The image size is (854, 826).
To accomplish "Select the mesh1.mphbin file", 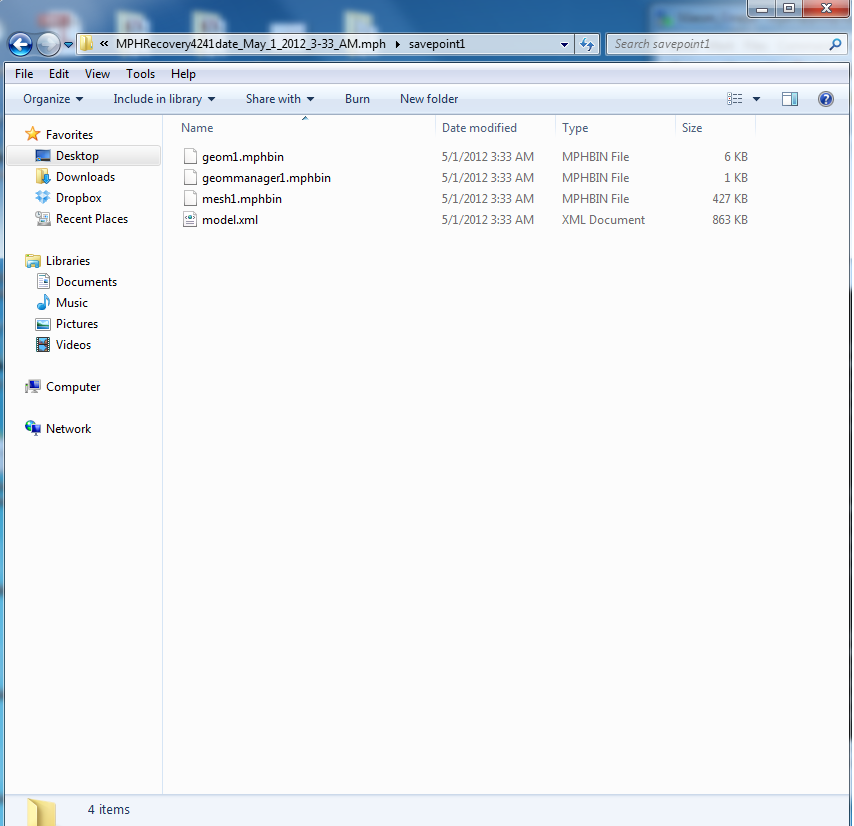I will pos(241,199).
